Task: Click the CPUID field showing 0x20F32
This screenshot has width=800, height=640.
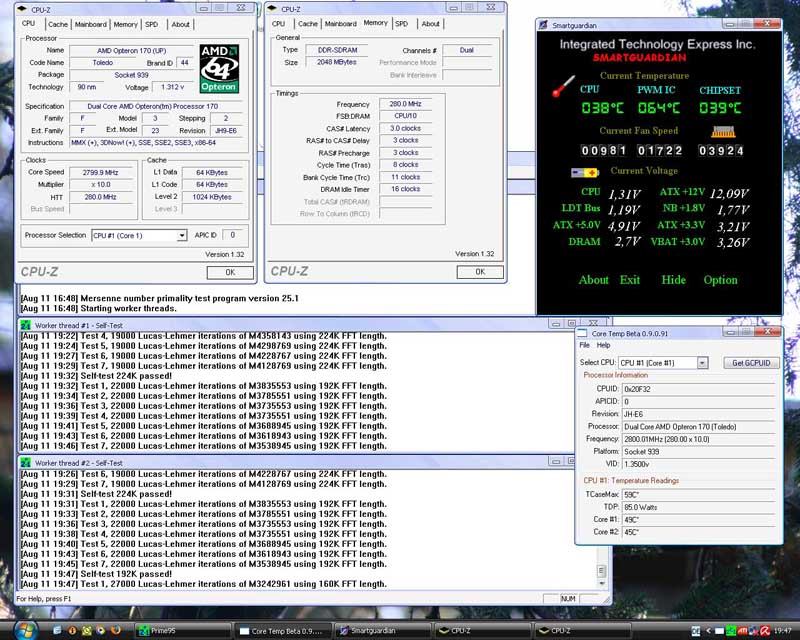Action: (698, 389)
